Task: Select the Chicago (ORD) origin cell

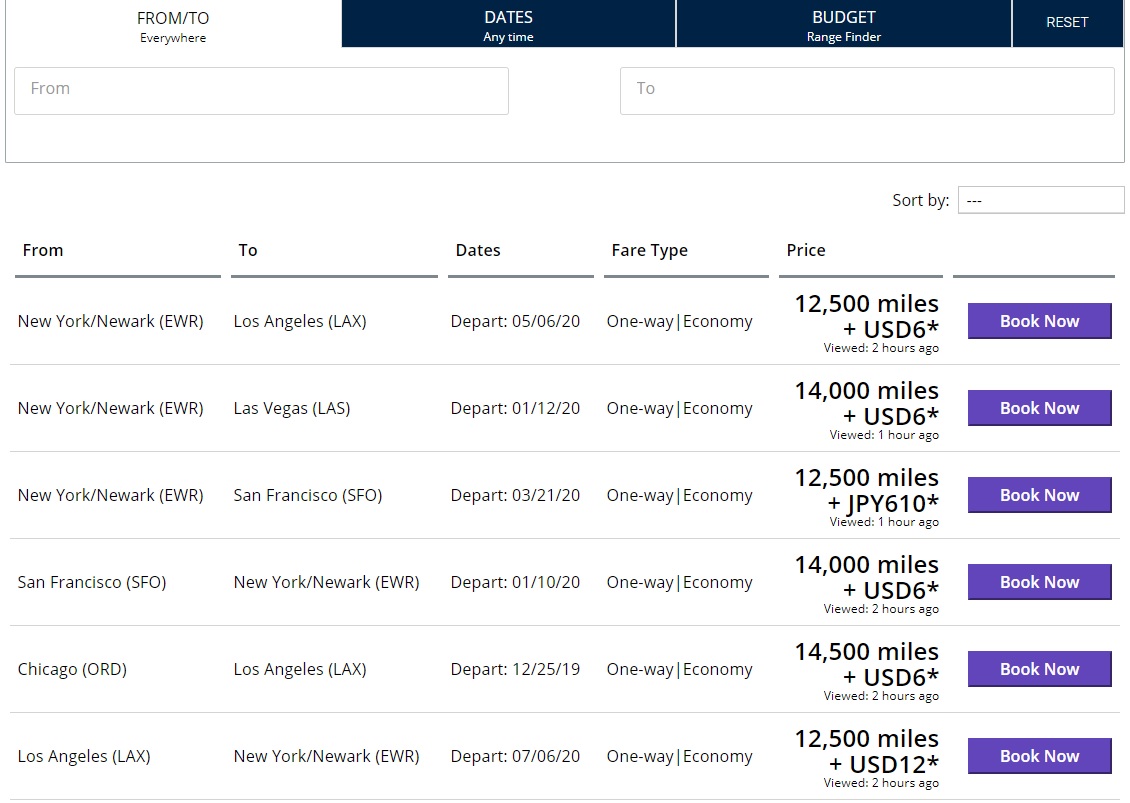Action: (72, 669)
